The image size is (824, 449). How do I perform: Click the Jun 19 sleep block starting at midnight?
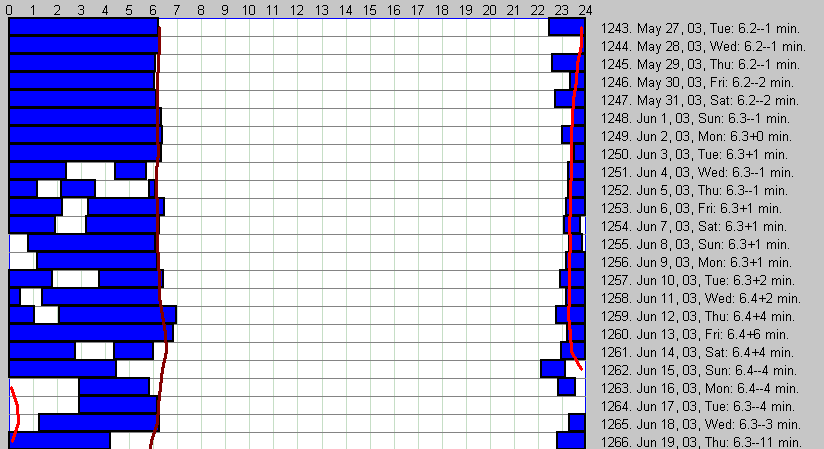click(x=59, y=441)
